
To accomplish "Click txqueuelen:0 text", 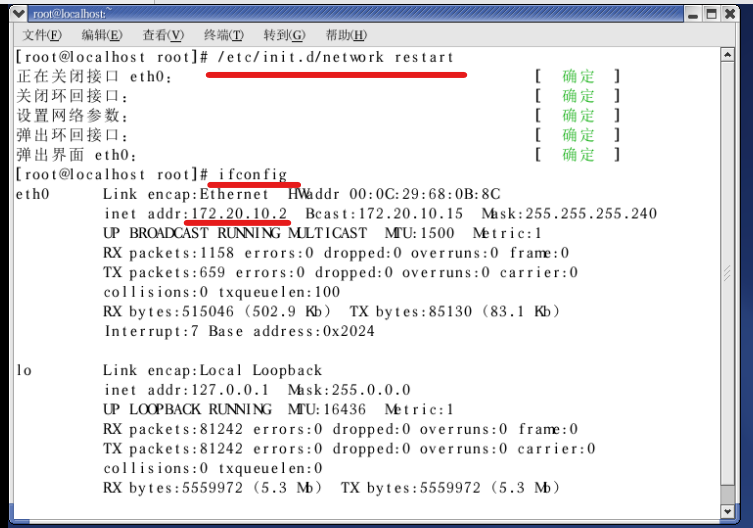I will (270, 468).
